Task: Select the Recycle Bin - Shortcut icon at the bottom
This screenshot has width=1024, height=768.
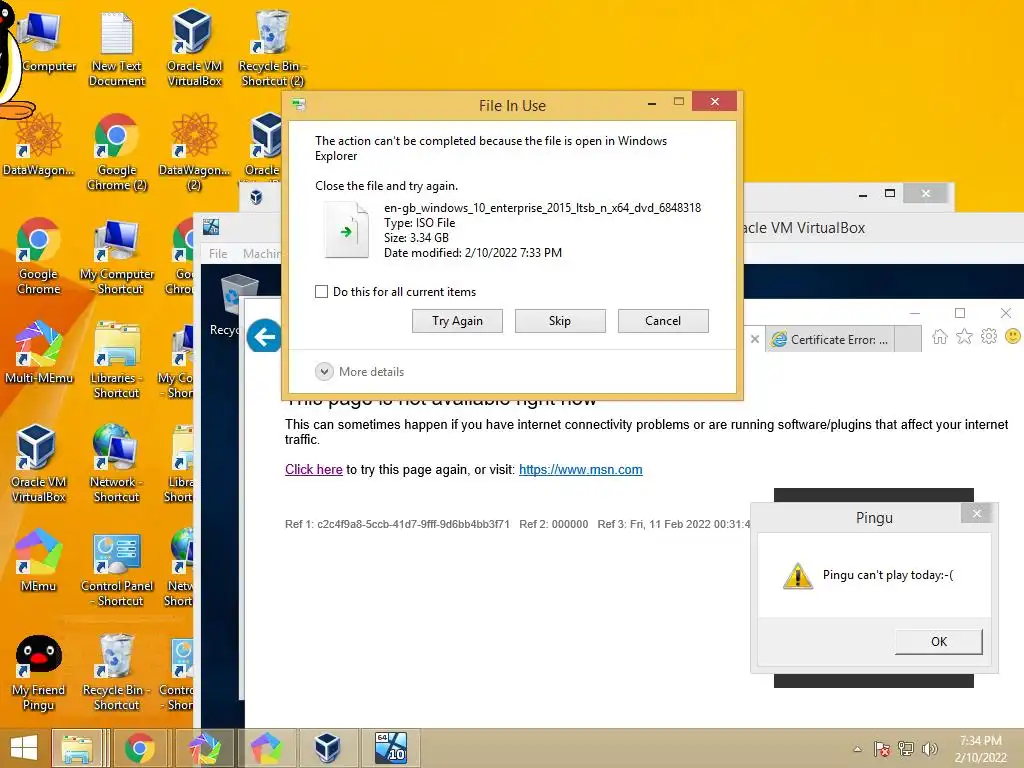Action: [116, 673]
